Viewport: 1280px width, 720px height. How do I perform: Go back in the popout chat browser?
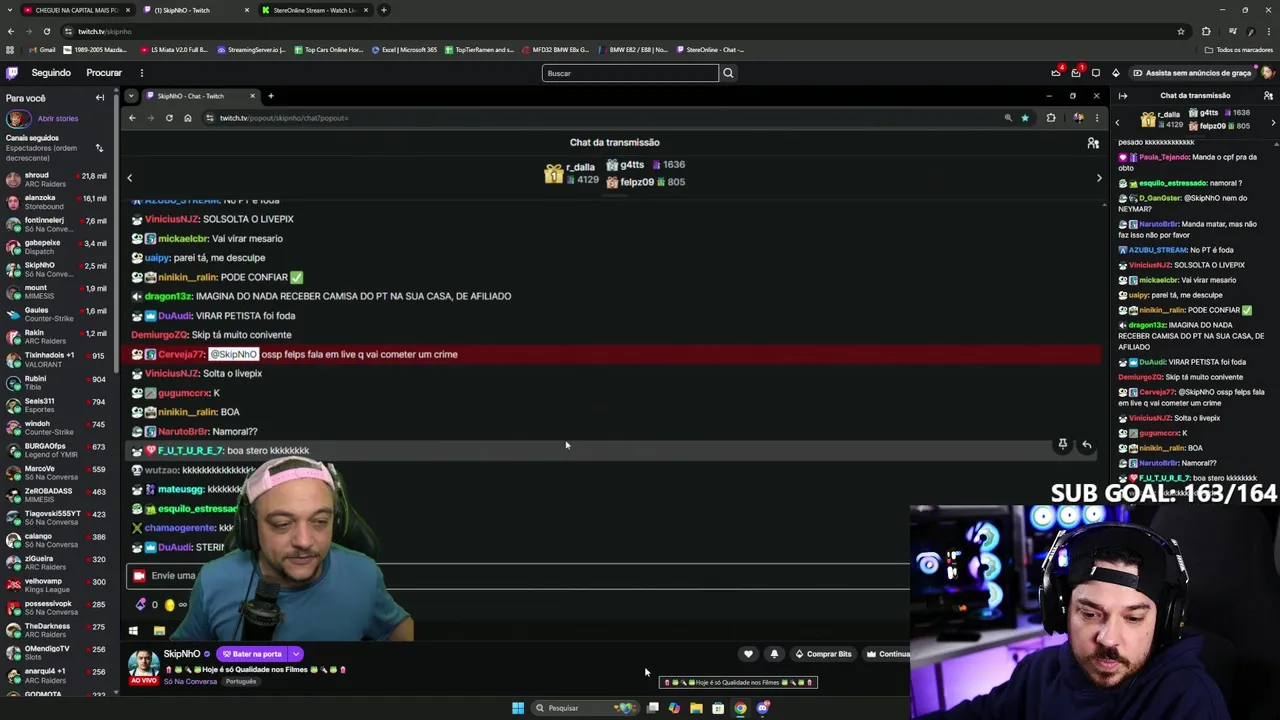pyautogui.click(x=132, y=118)
